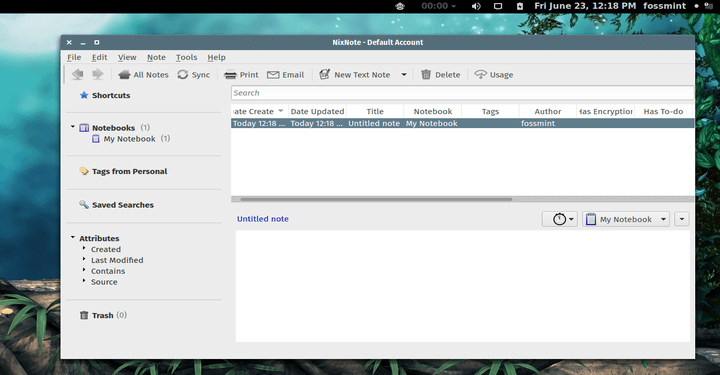720x375 pixels.
Task: Expand the note details arrow button
Action: (682, 219)
